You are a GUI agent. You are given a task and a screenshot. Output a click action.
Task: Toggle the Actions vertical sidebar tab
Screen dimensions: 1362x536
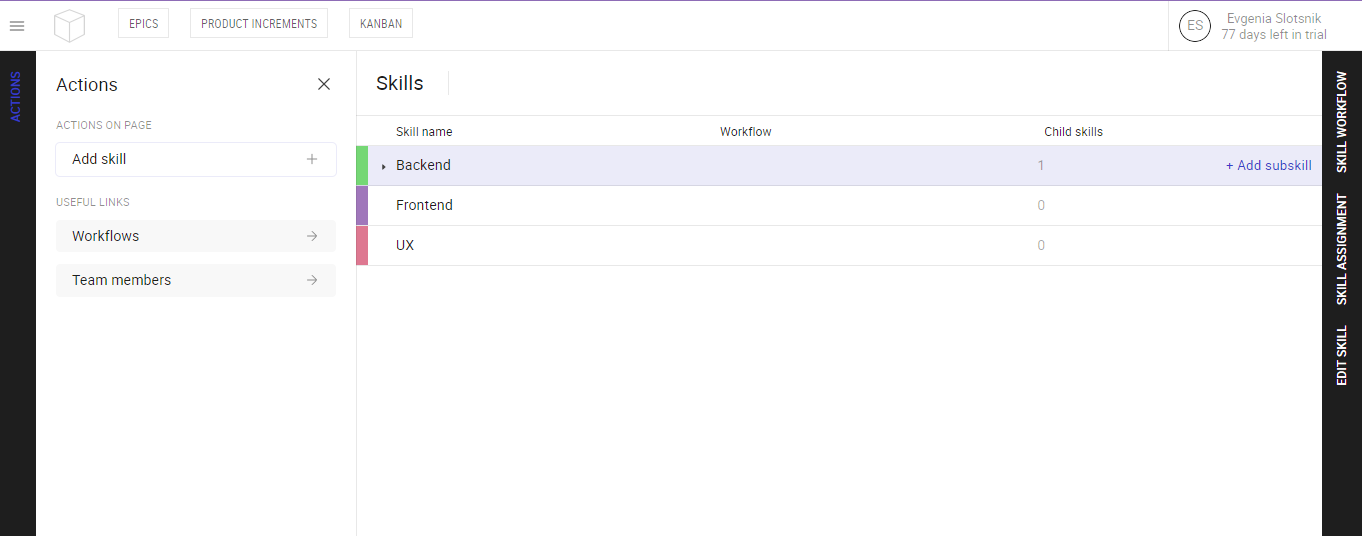[16, 97]
